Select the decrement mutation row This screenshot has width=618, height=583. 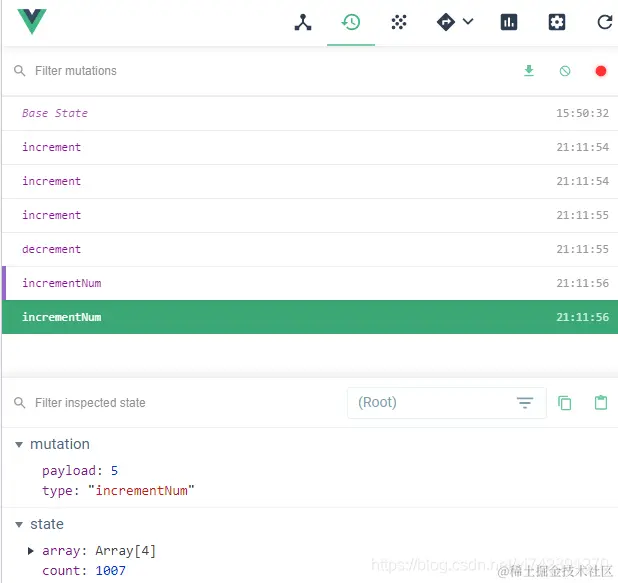point(310,249)
